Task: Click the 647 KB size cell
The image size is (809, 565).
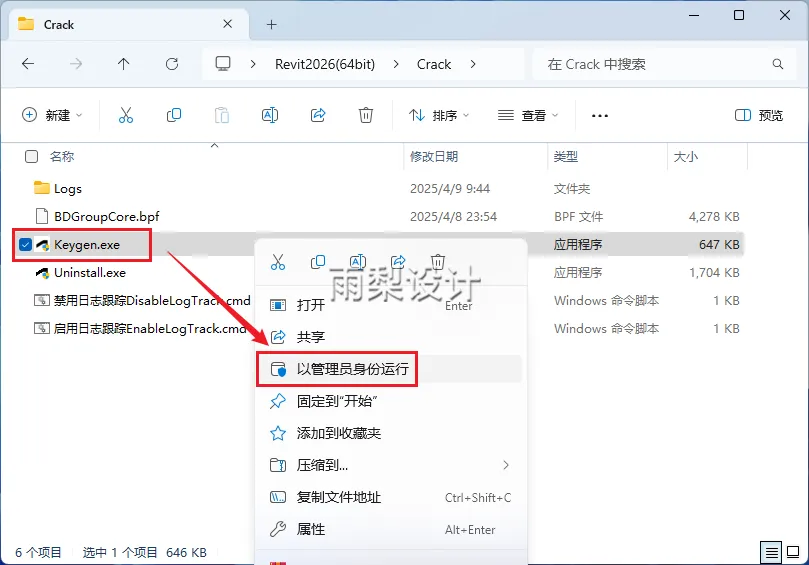Action: click(719, 245)
